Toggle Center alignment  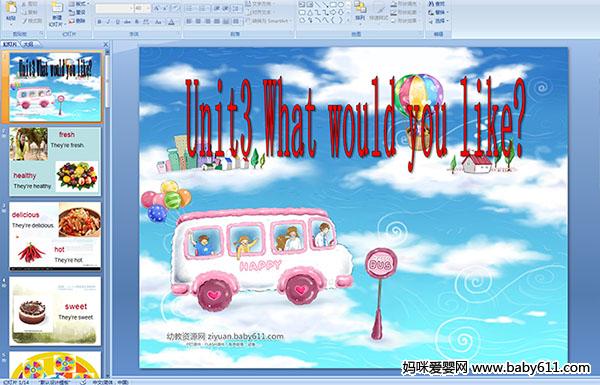[x=198, y=21]
